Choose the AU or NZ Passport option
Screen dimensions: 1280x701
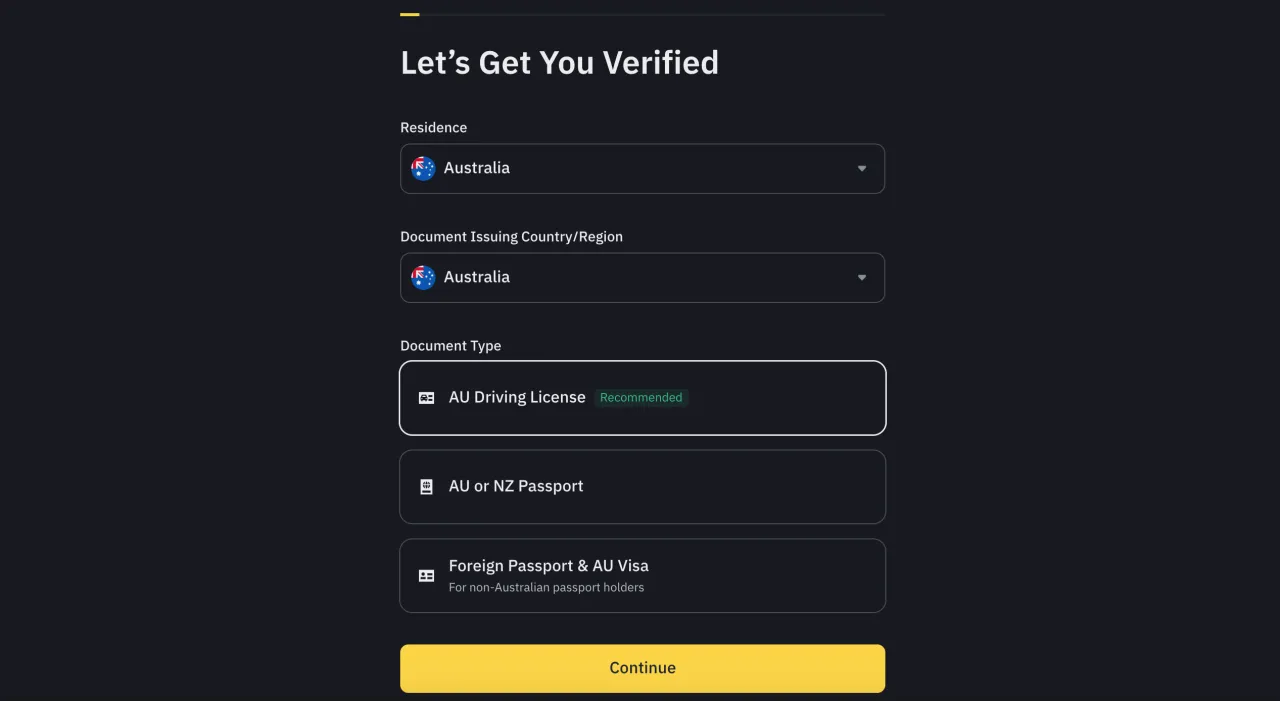point(642,487)
